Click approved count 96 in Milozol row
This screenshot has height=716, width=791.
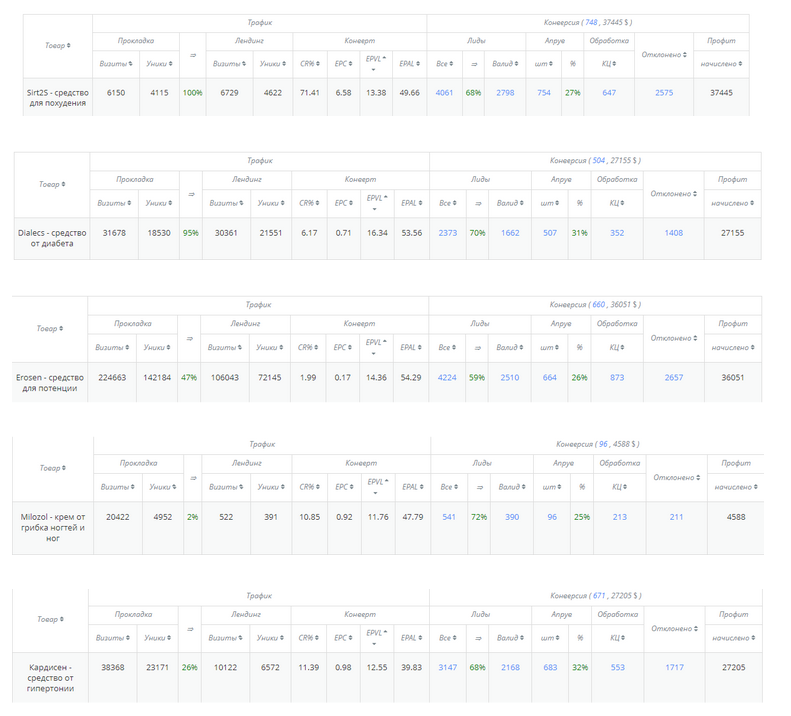551,517
